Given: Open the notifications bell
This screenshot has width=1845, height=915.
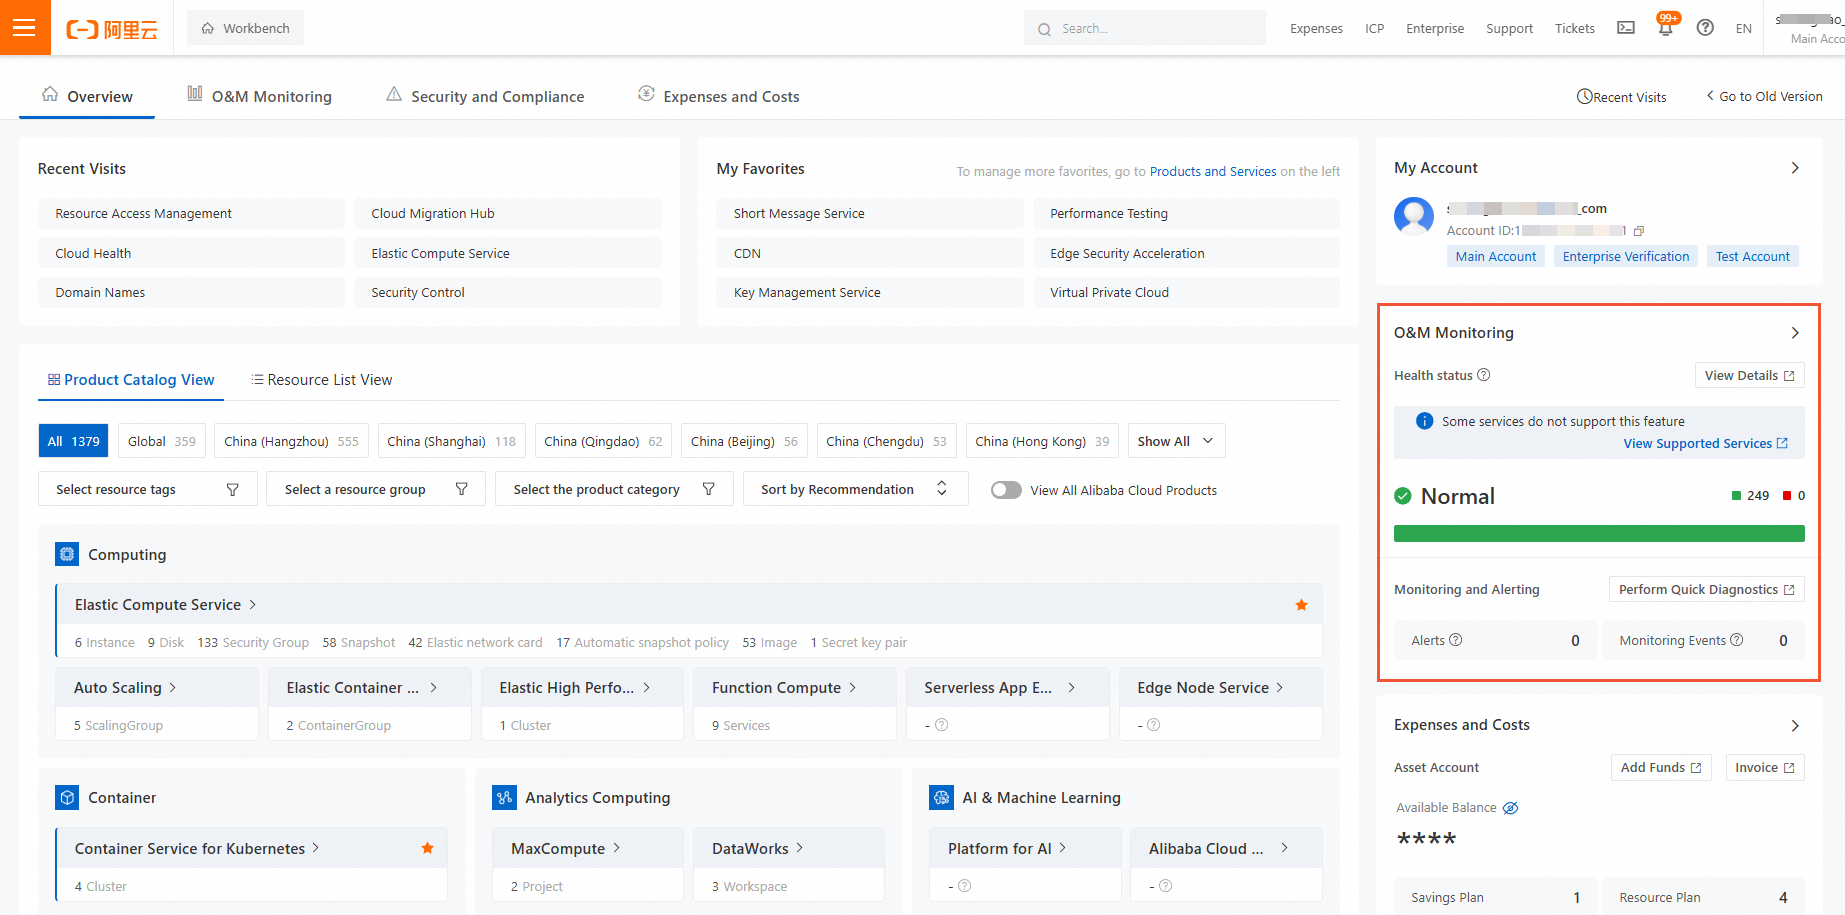Looking at the screenshot, I should click(1665, 28).
